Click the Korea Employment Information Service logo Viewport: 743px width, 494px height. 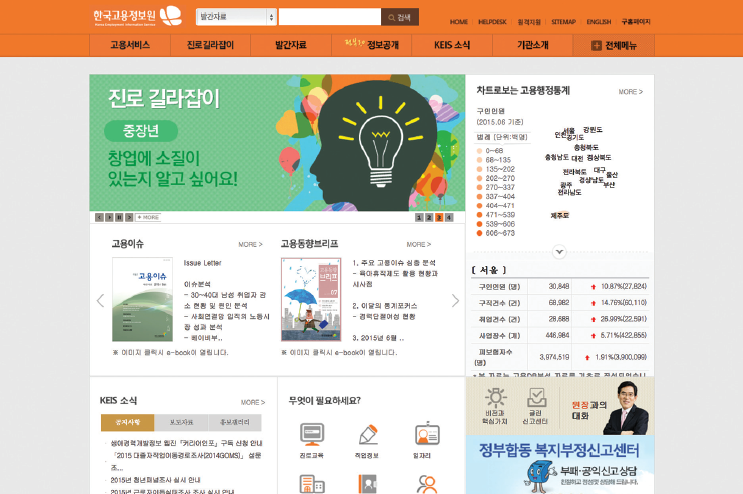(x=136, y=17)
